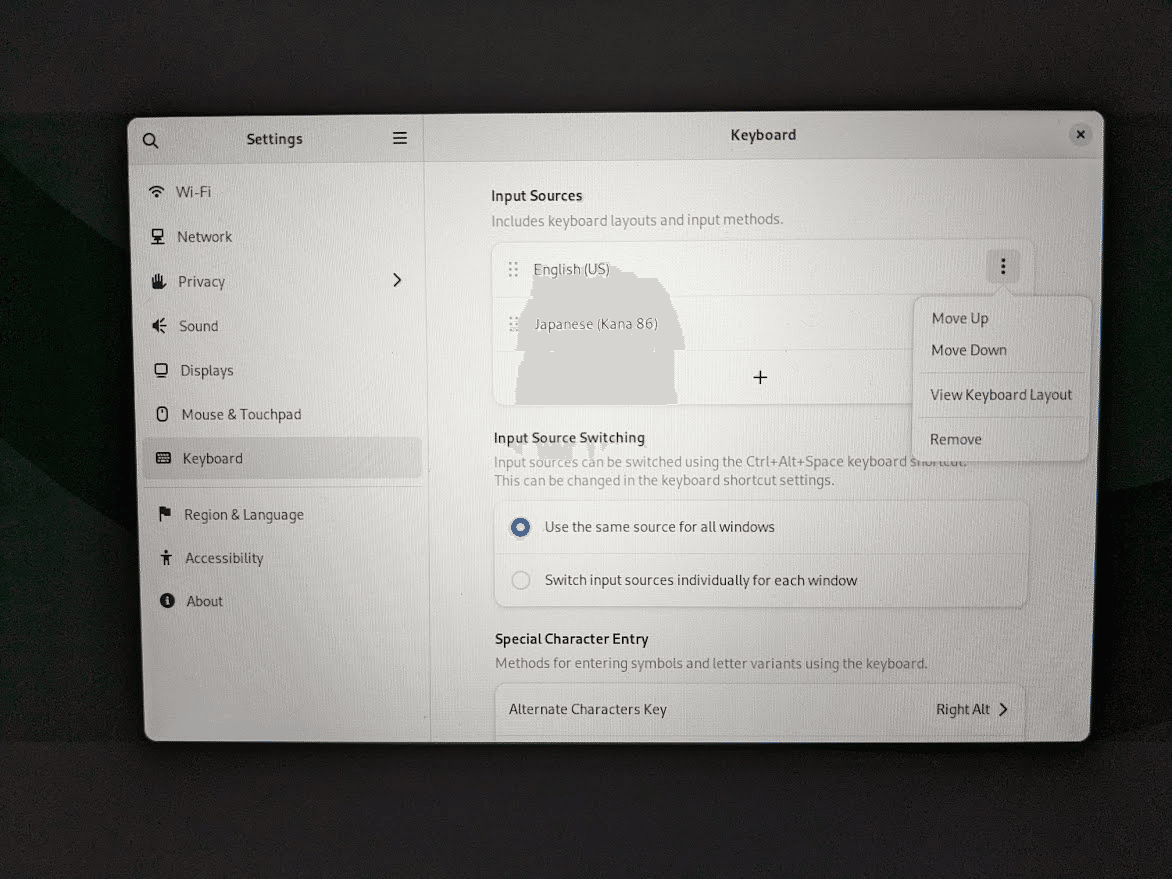Open English (US) three-dot options menu
Image resolution: width=1172 pixels, height=879 pixels.
click(x=1003, y=266)
